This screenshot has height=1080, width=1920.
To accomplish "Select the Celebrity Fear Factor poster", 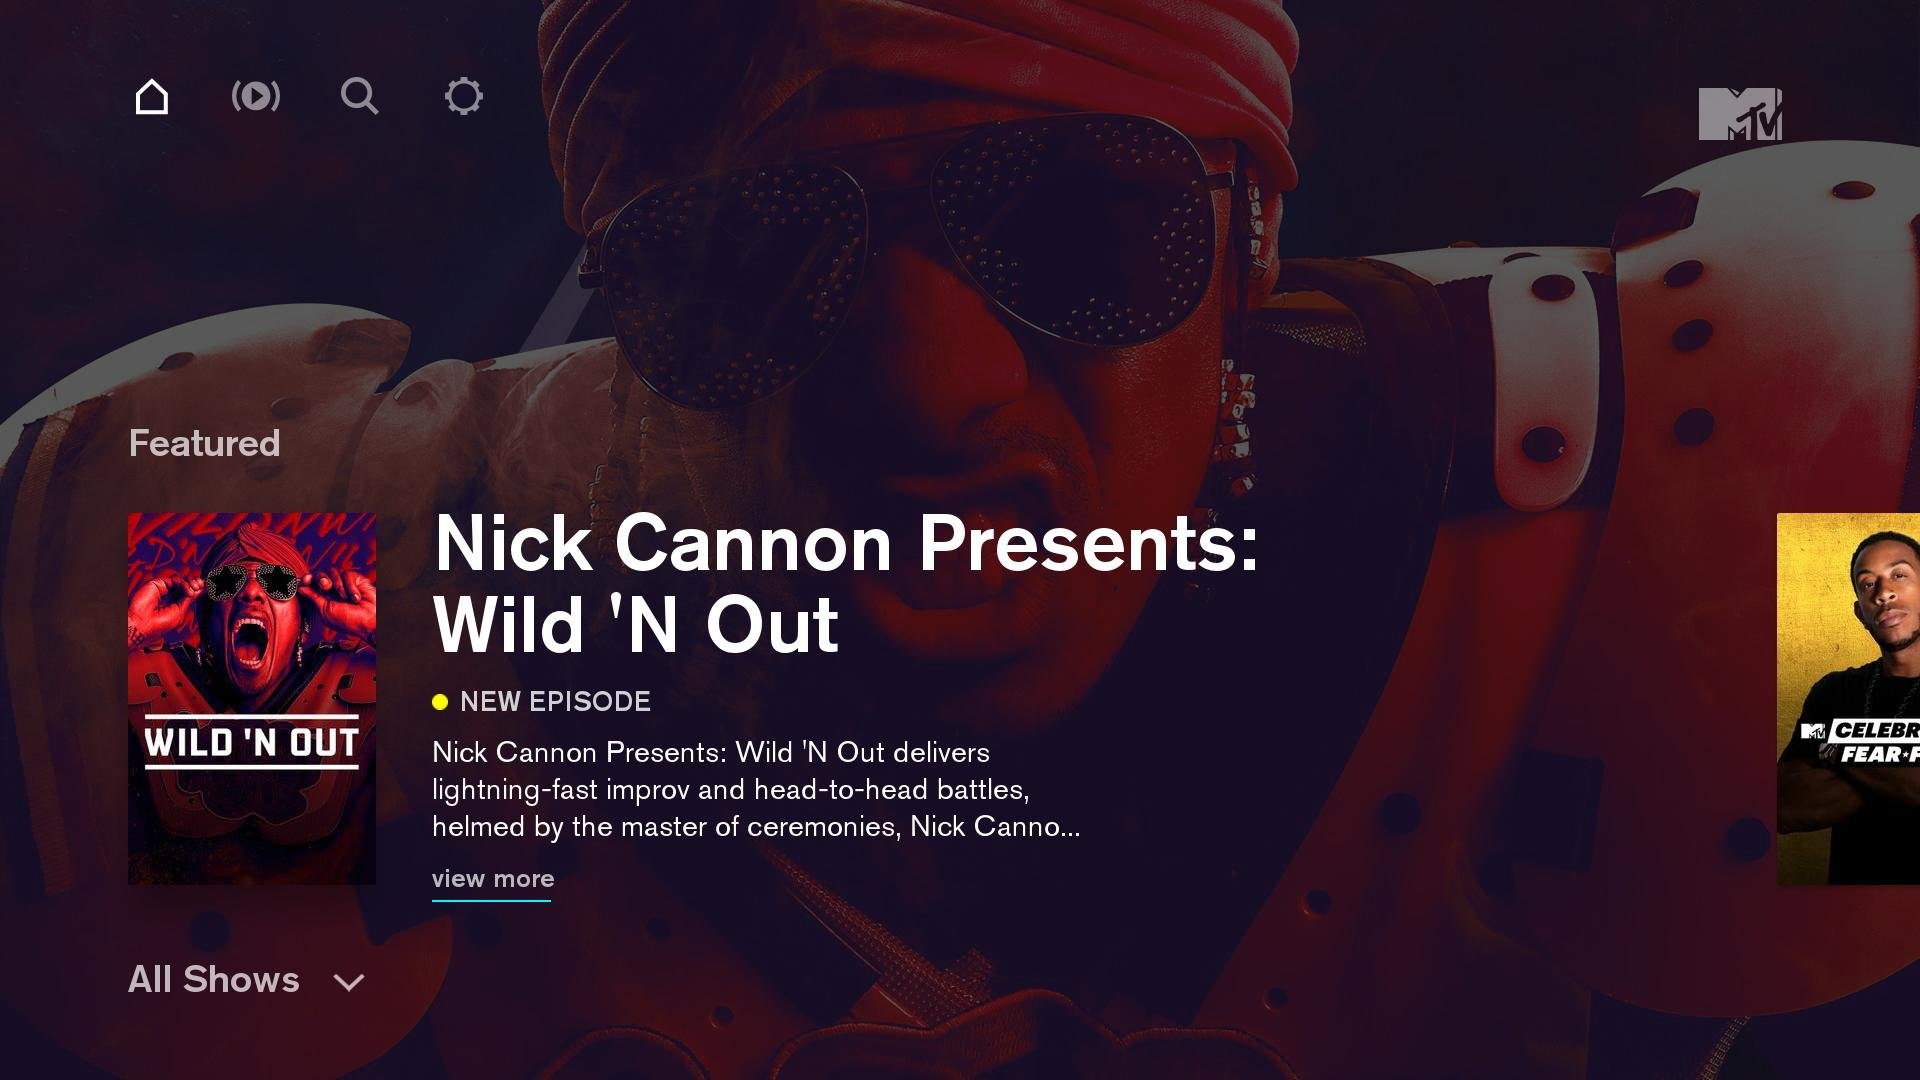I will click(1848, 698).
